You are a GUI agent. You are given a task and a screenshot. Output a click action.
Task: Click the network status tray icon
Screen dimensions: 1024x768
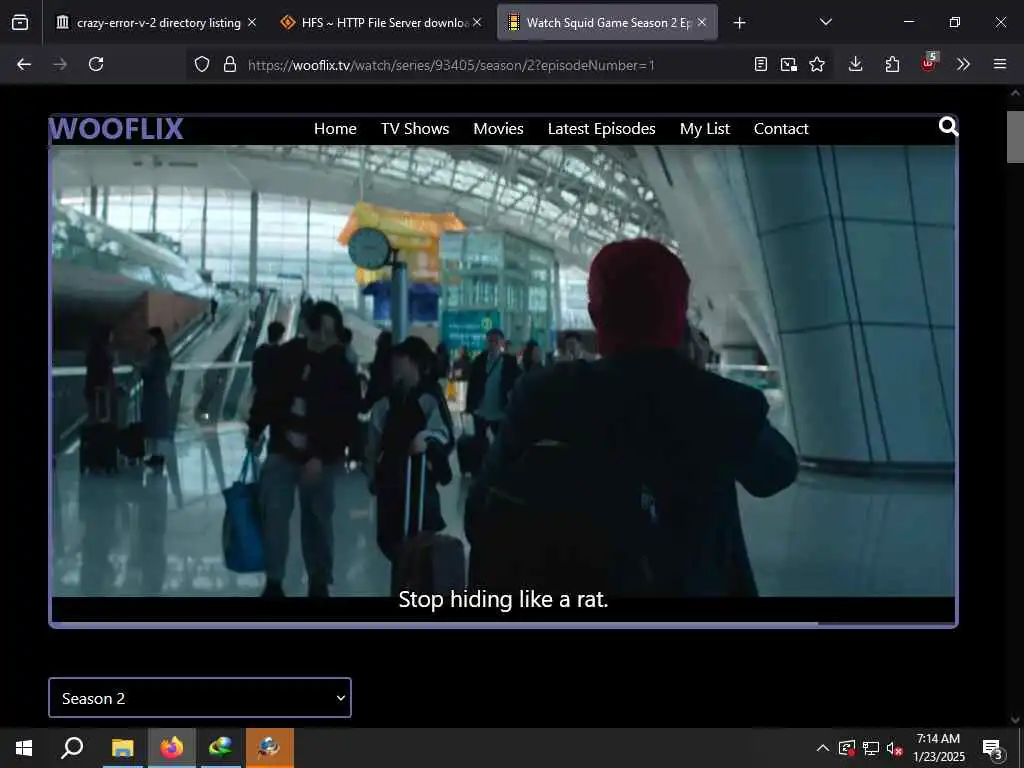pos(871,748)
